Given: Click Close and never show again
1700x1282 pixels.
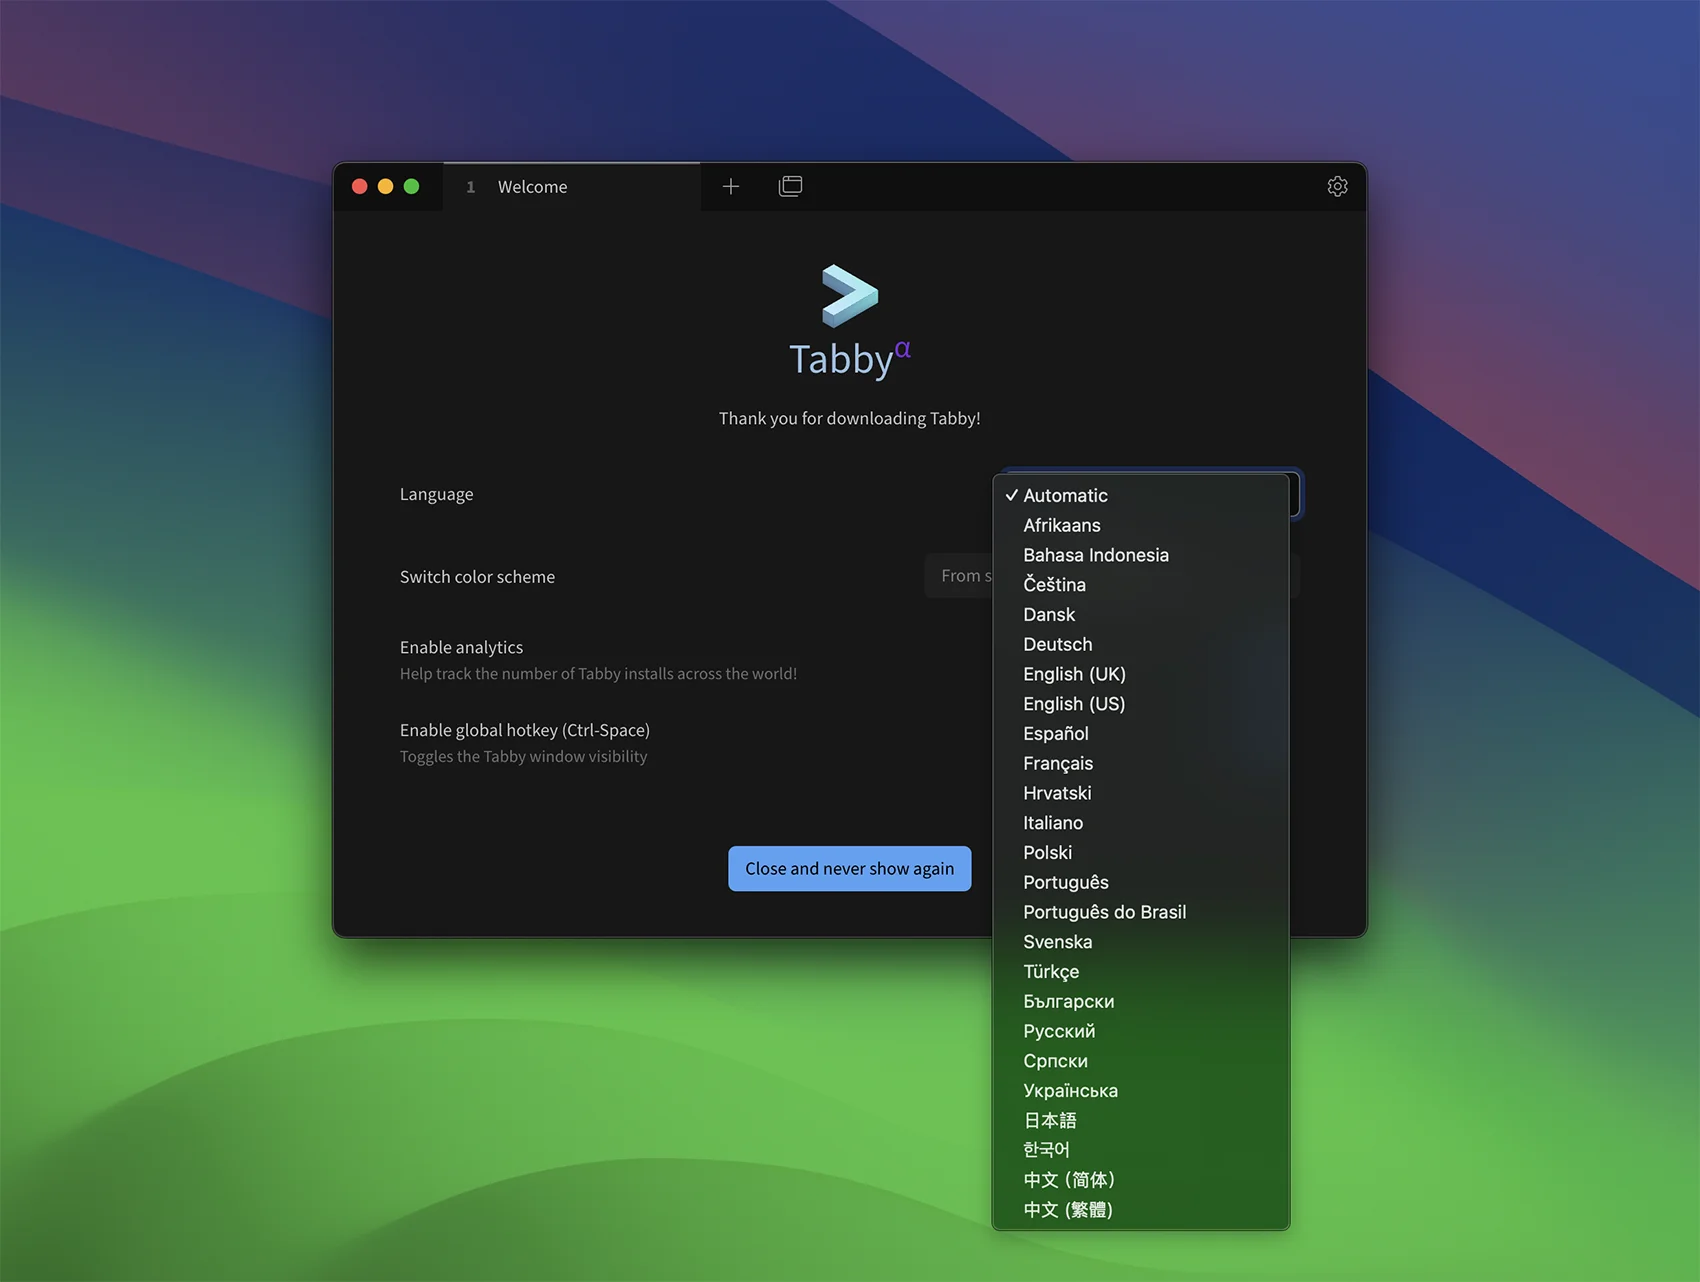Looking at the screenshot, I should click(850, 868).
